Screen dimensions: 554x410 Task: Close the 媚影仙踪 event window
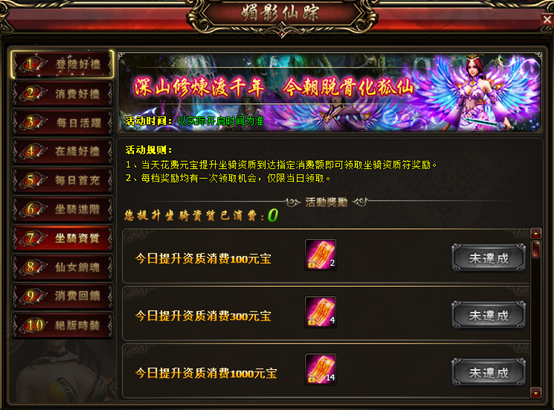pos(547,20)
